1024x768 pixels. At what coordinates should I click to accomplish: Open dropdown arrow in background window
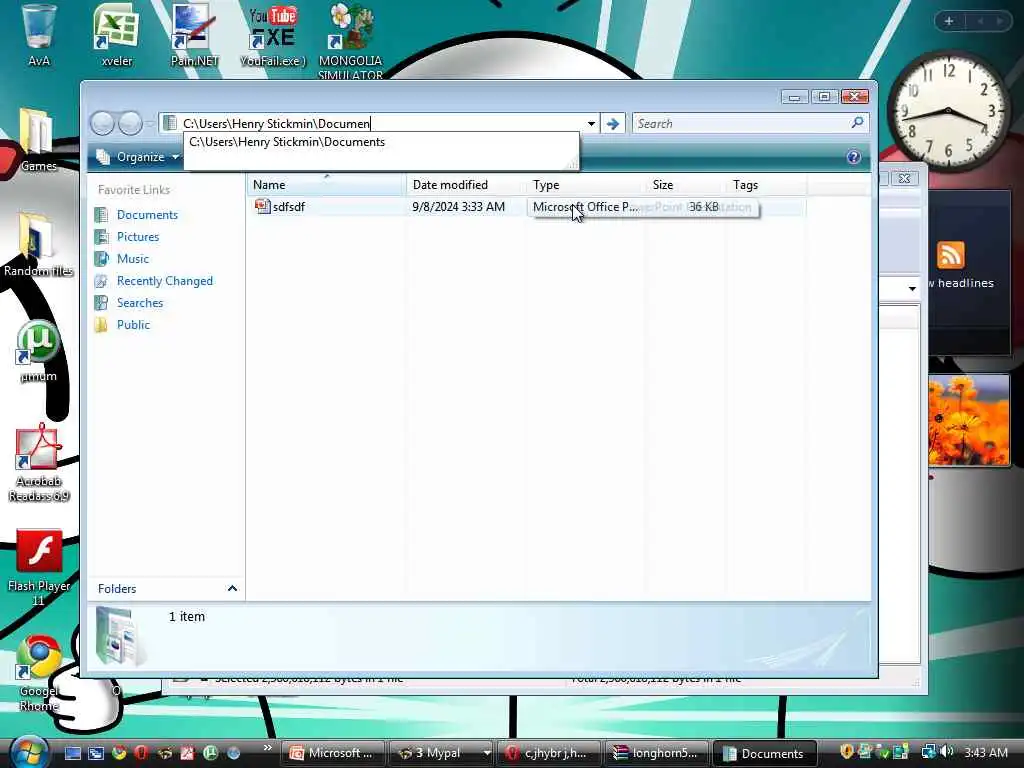point(912,288)
